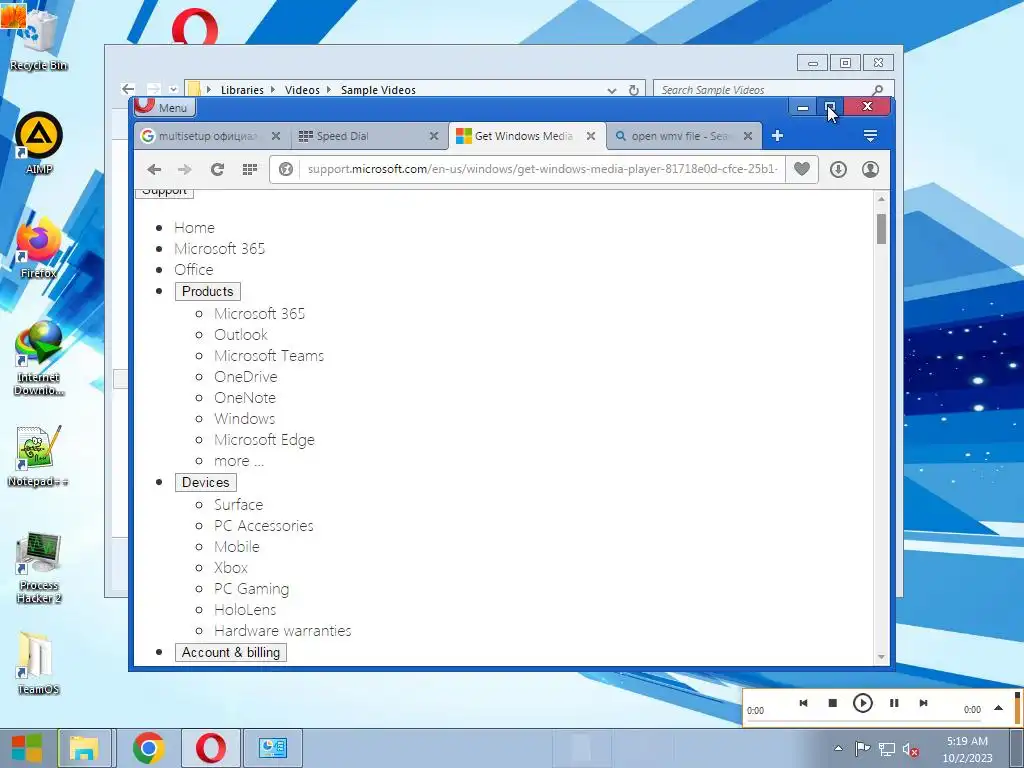1024x768 pixels.
Task: Reload the Microsoft support page
Action: pyautogui.click(x=217, y=170)
